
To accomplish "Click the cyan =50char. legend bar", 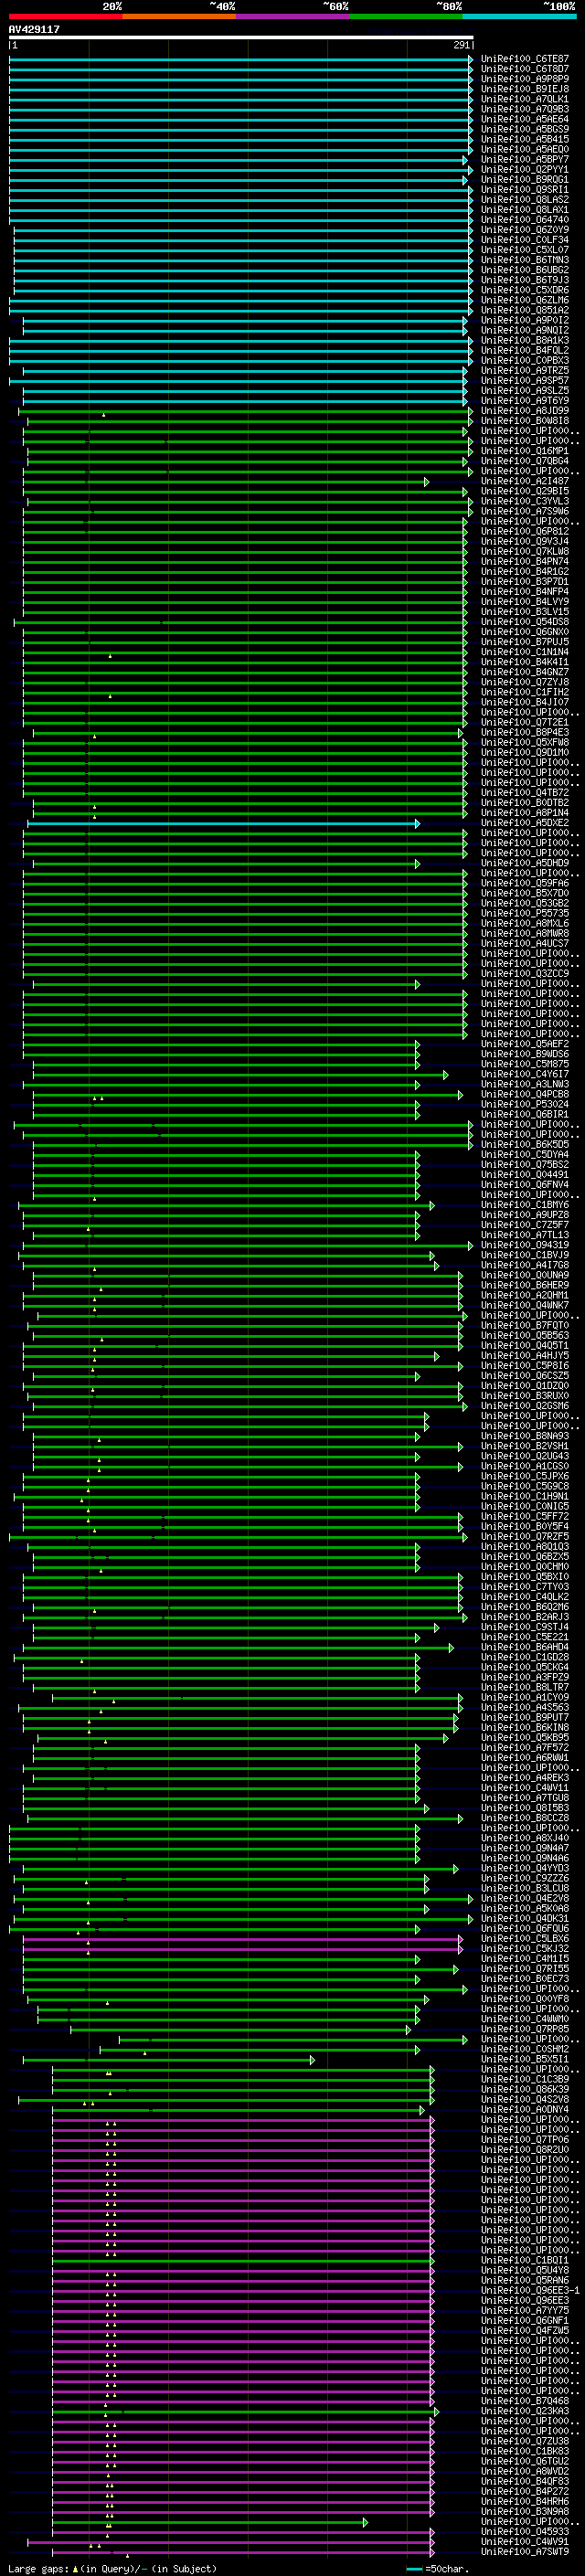I will point(414,2569).
